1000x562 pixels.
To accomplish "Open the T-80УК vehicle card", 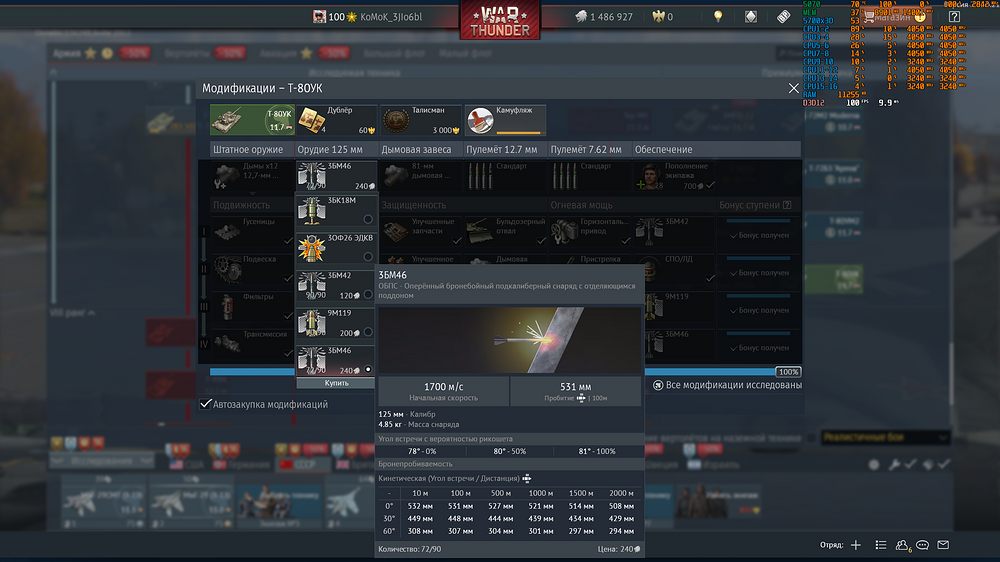I will click(x=252, y=120).
